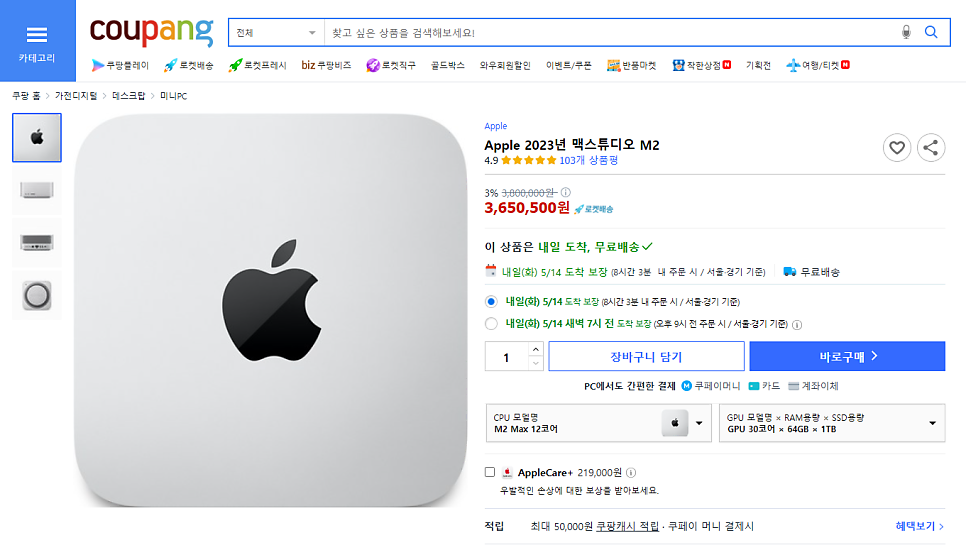Open 로켓배송 in the navigation bar
Screen dimensions: 966x550
tap(189, 65)
